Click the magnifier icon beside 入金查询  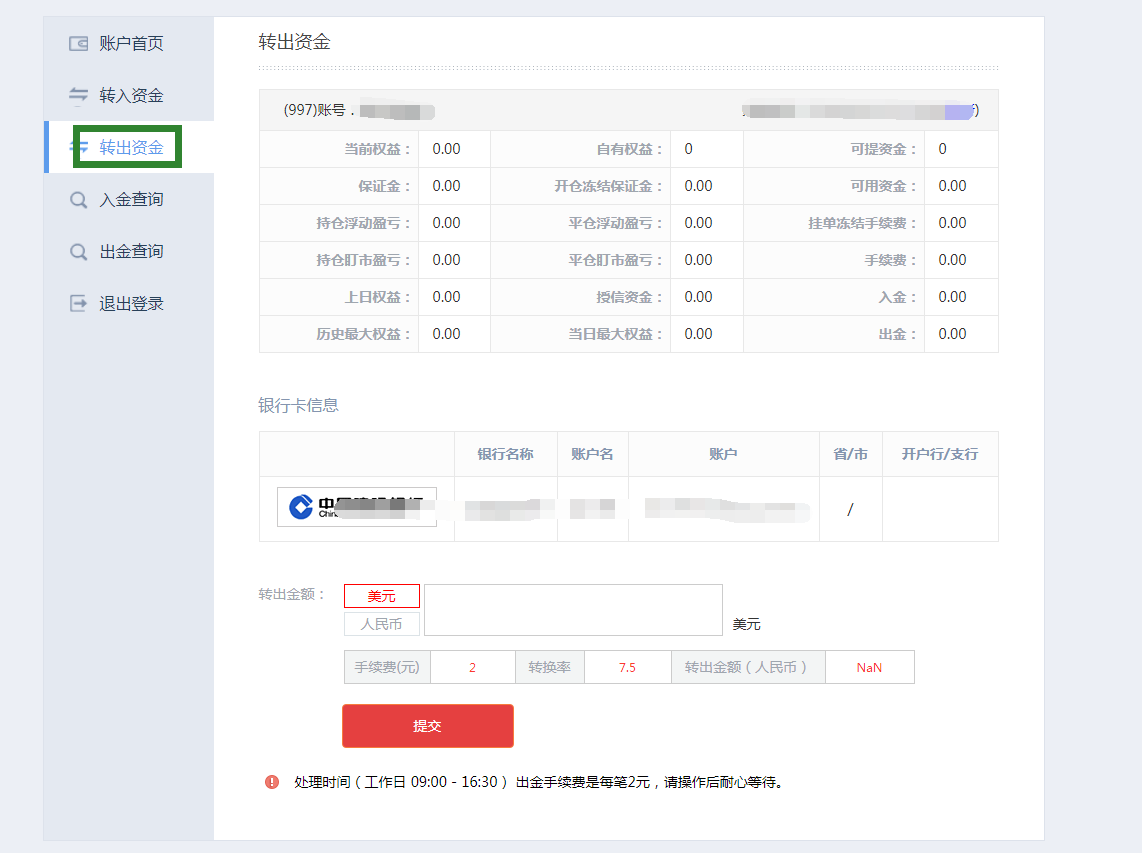click(x=78, y=200)
